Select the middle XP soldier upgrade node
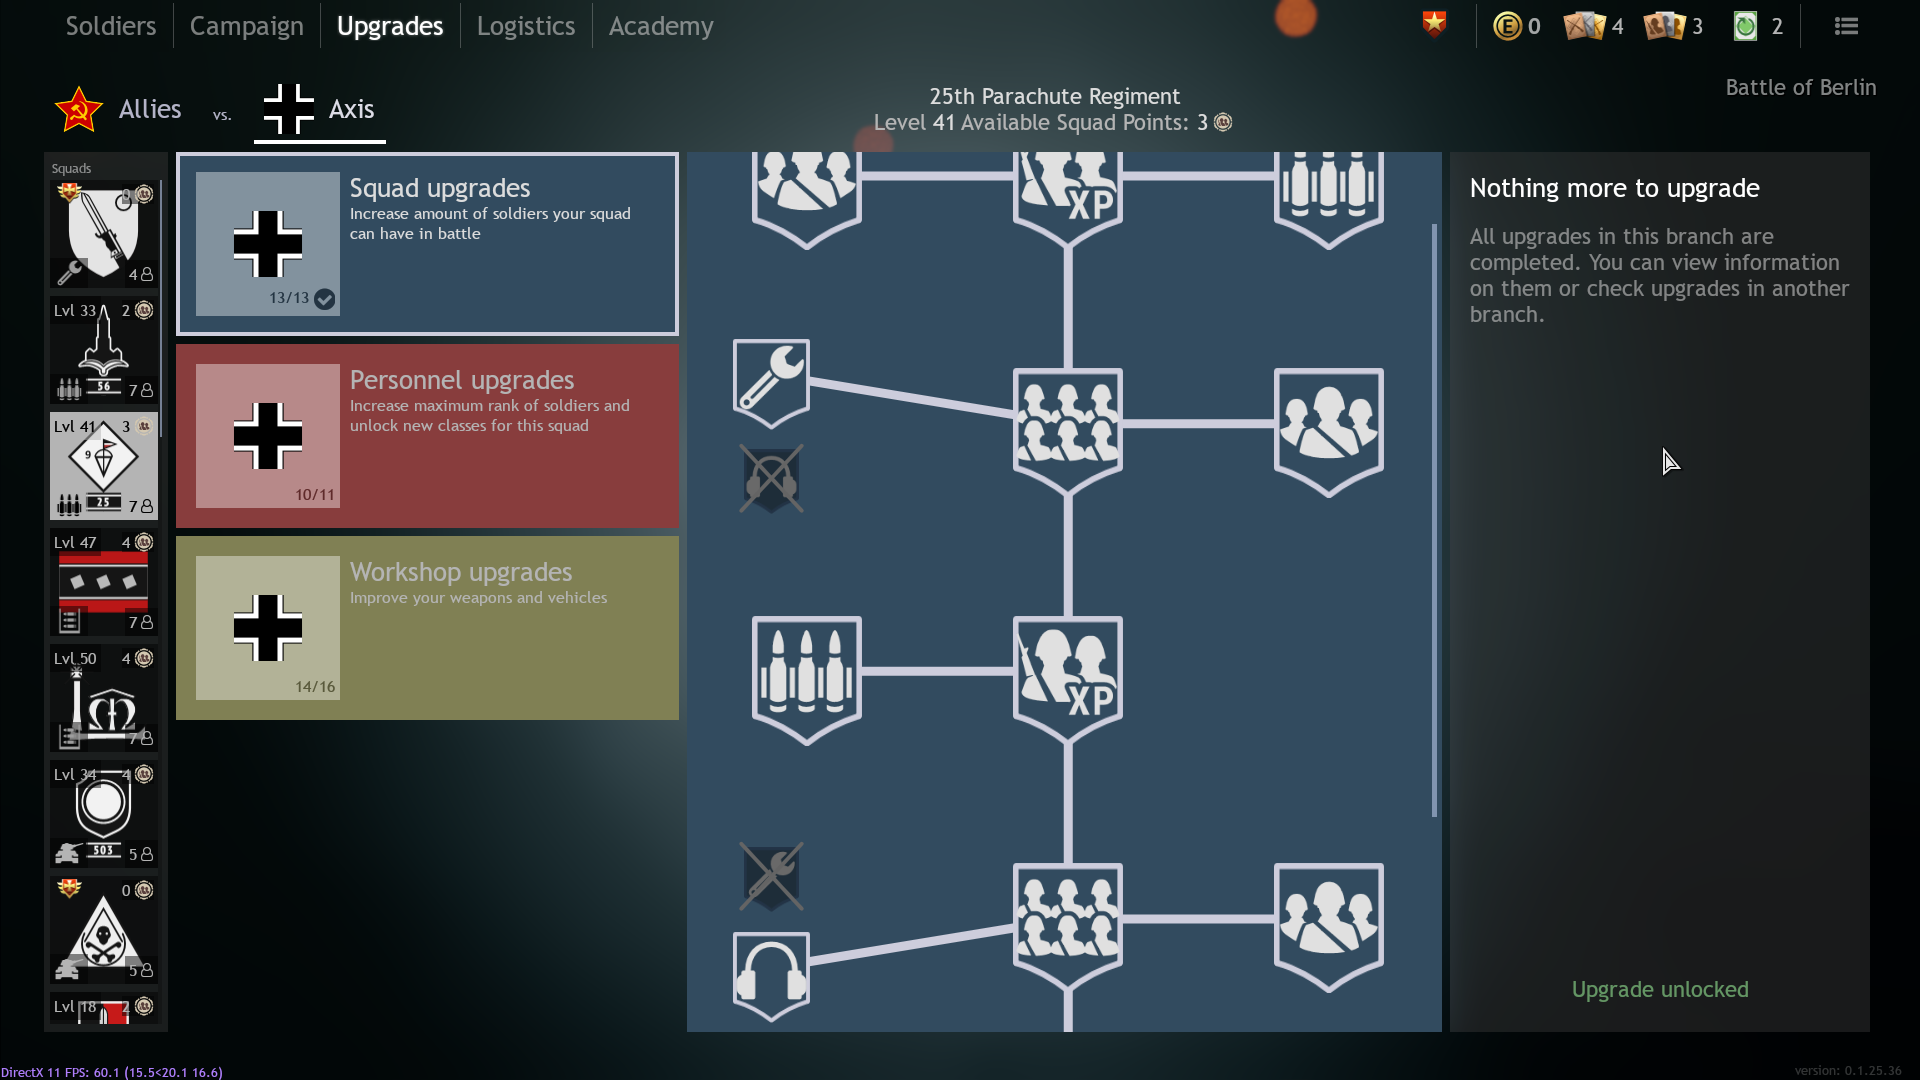 pyautogui.click(x=1067, y=677)
